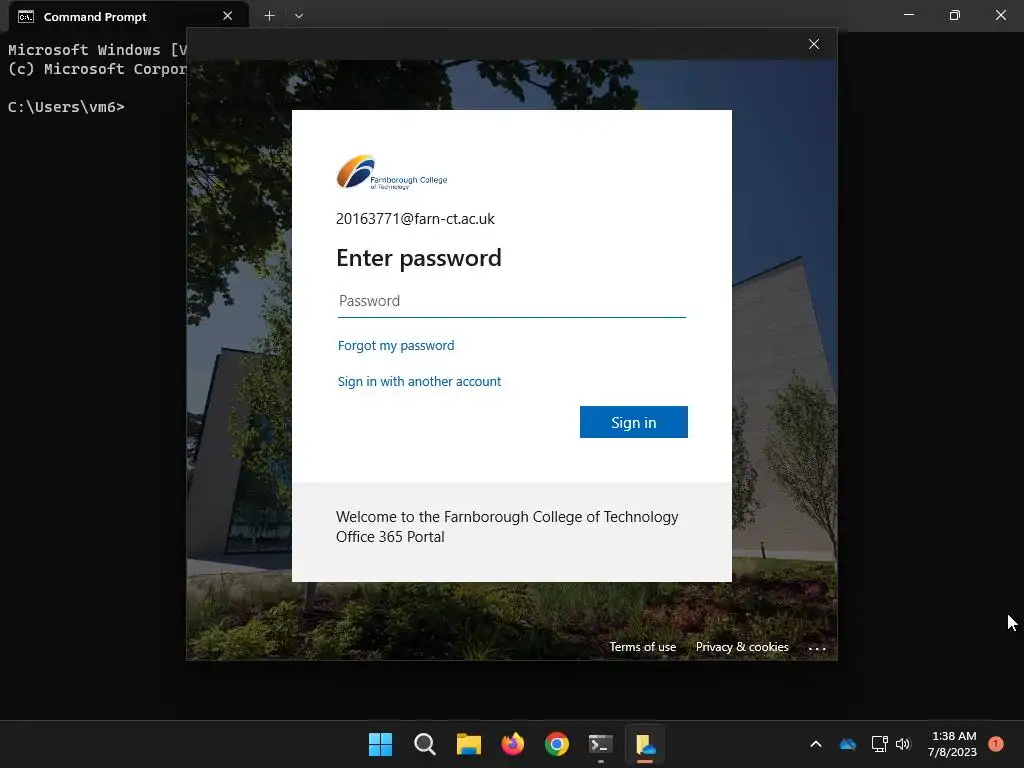Close the Command Prompt tab
The height and width of the screenshot is (768, 1024).
coord(227,16)
